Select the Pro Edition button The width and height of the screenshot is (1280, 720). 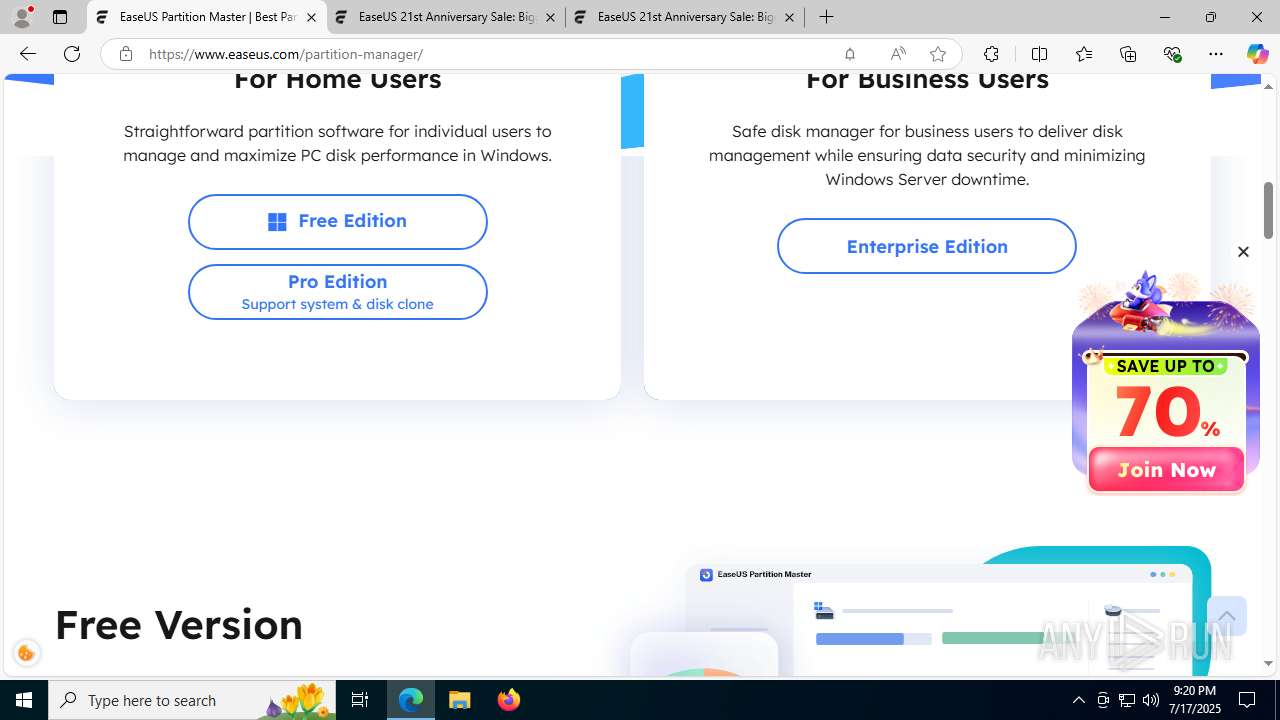tap(338, 292)
